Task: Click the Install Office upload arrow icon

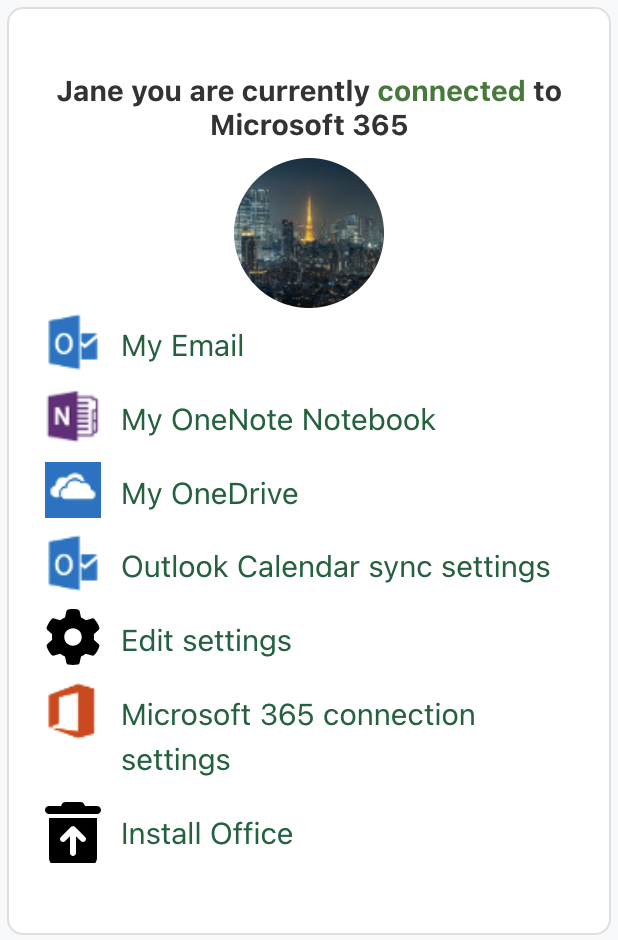Action: [x=73, y=833]
